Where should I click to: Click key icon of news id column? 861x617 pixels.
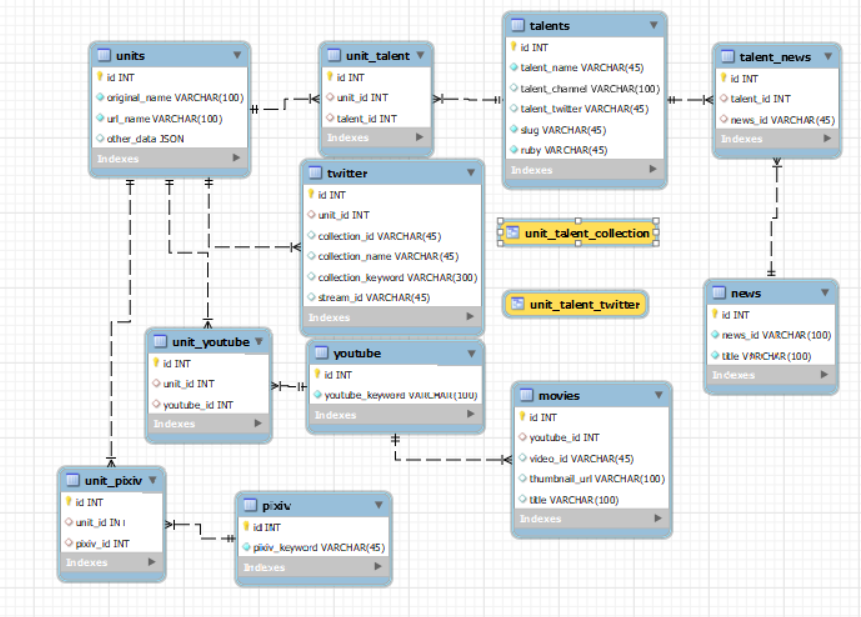715,313
